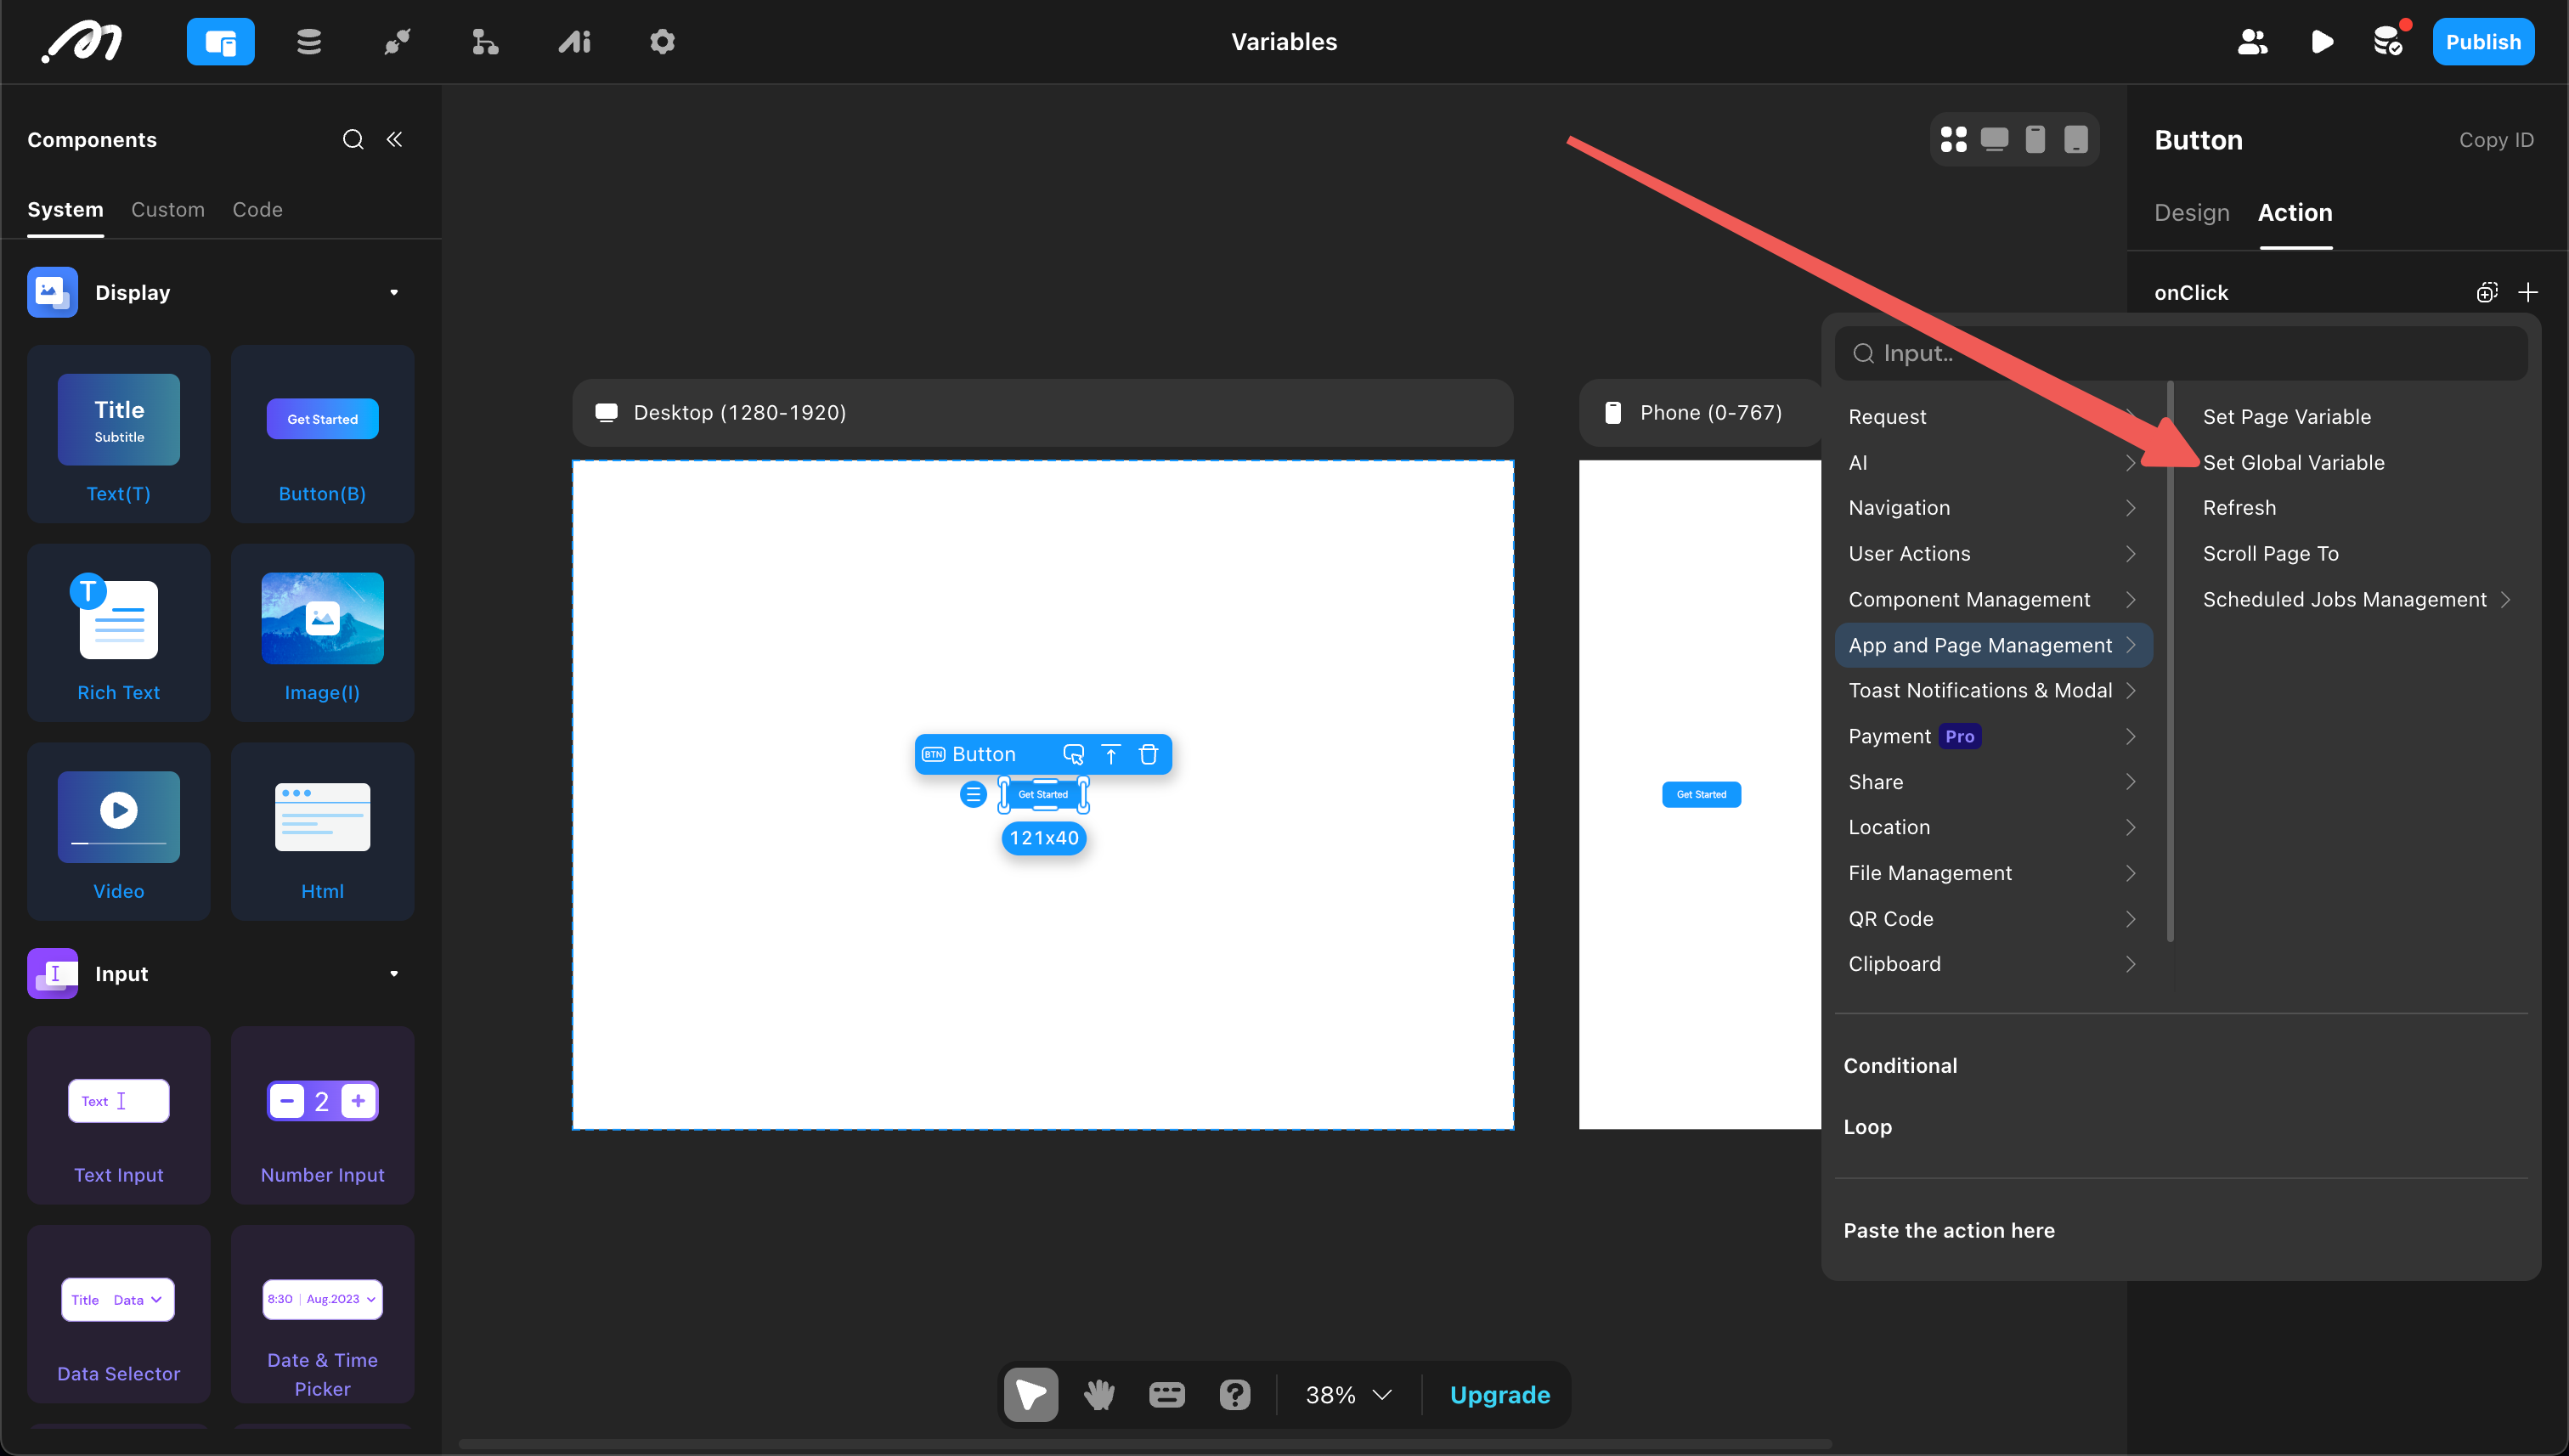This screenshot has height=1456, width=2569.
Task: Switch to desktop-only viewport view
Action: (1994, 139)
